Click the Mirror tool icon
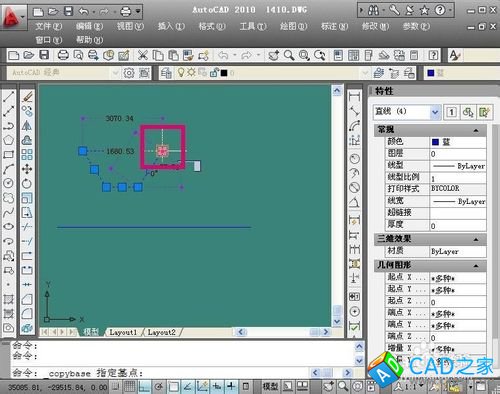 pos(27,126)
